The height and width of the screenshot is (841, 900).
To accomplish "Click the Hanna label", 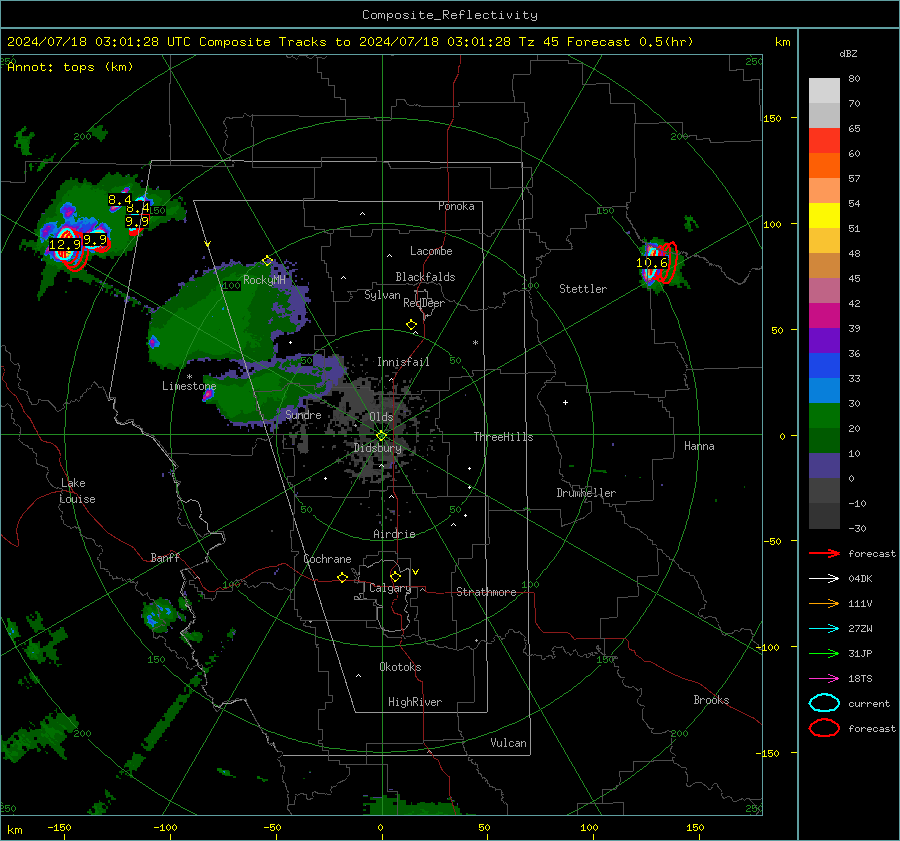I will pos(699,446).
